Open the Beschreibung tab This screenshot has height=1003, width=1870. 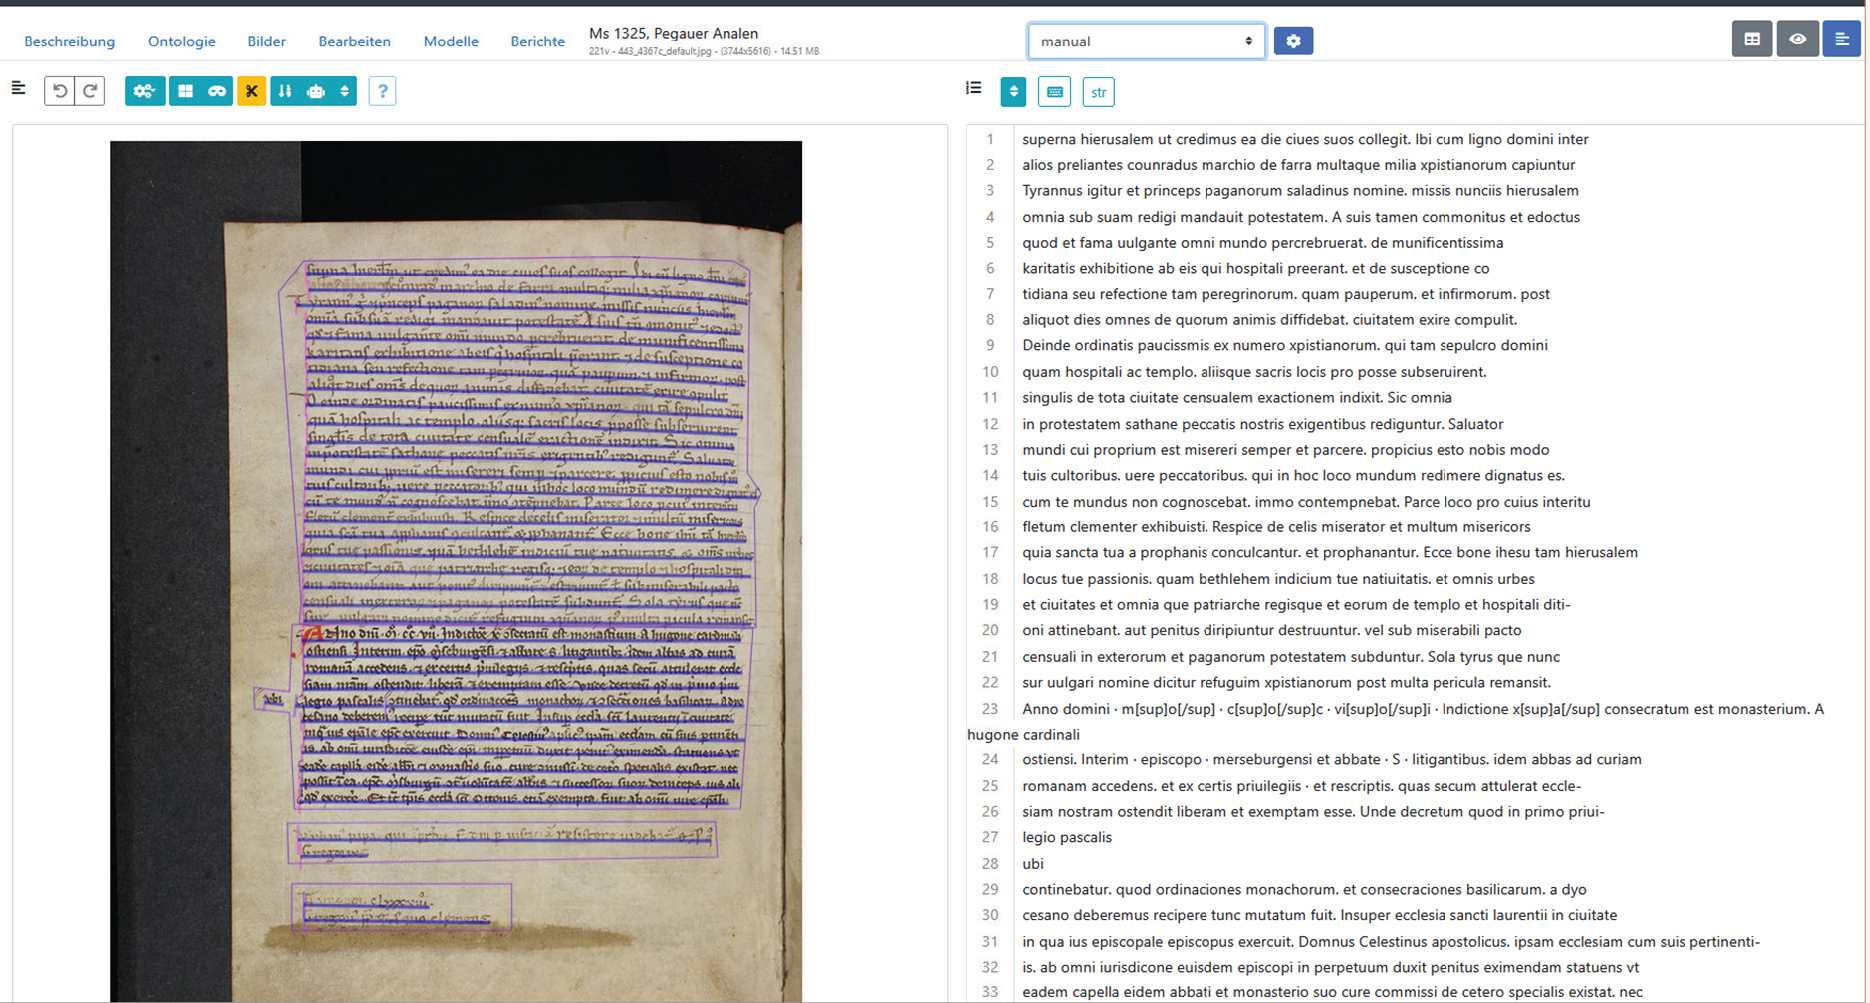[70, 41]
